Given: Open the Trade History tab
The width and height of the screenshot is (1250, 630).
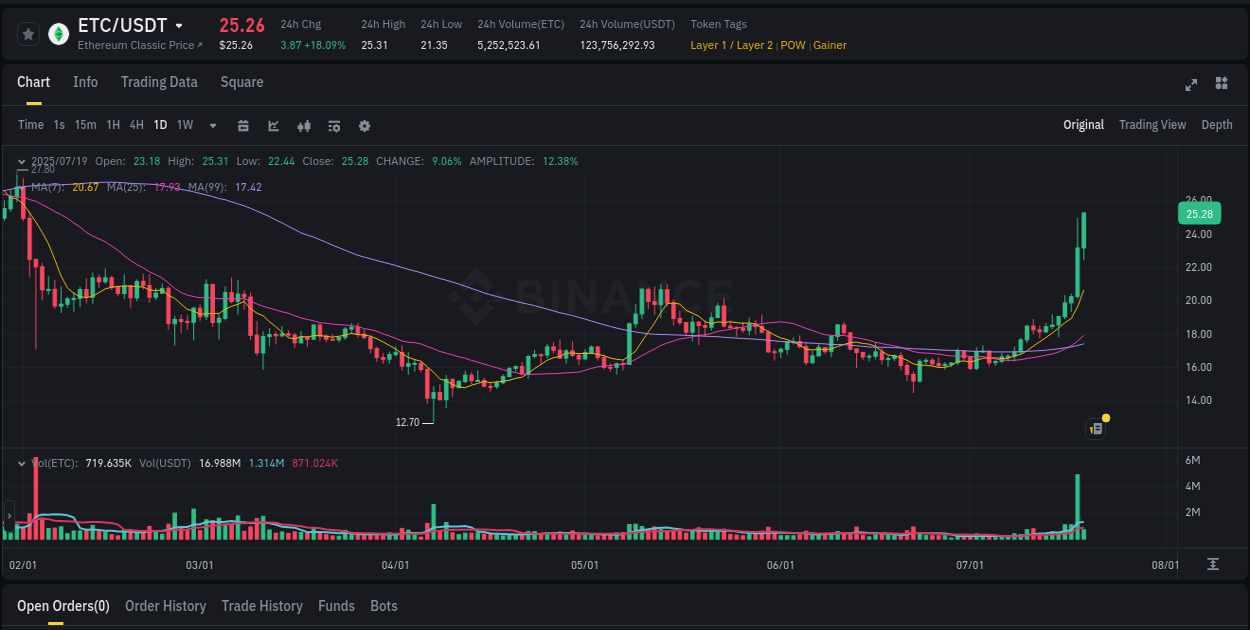Looking at the screenshot, I should pyautogui.click(x=262, y=606).
